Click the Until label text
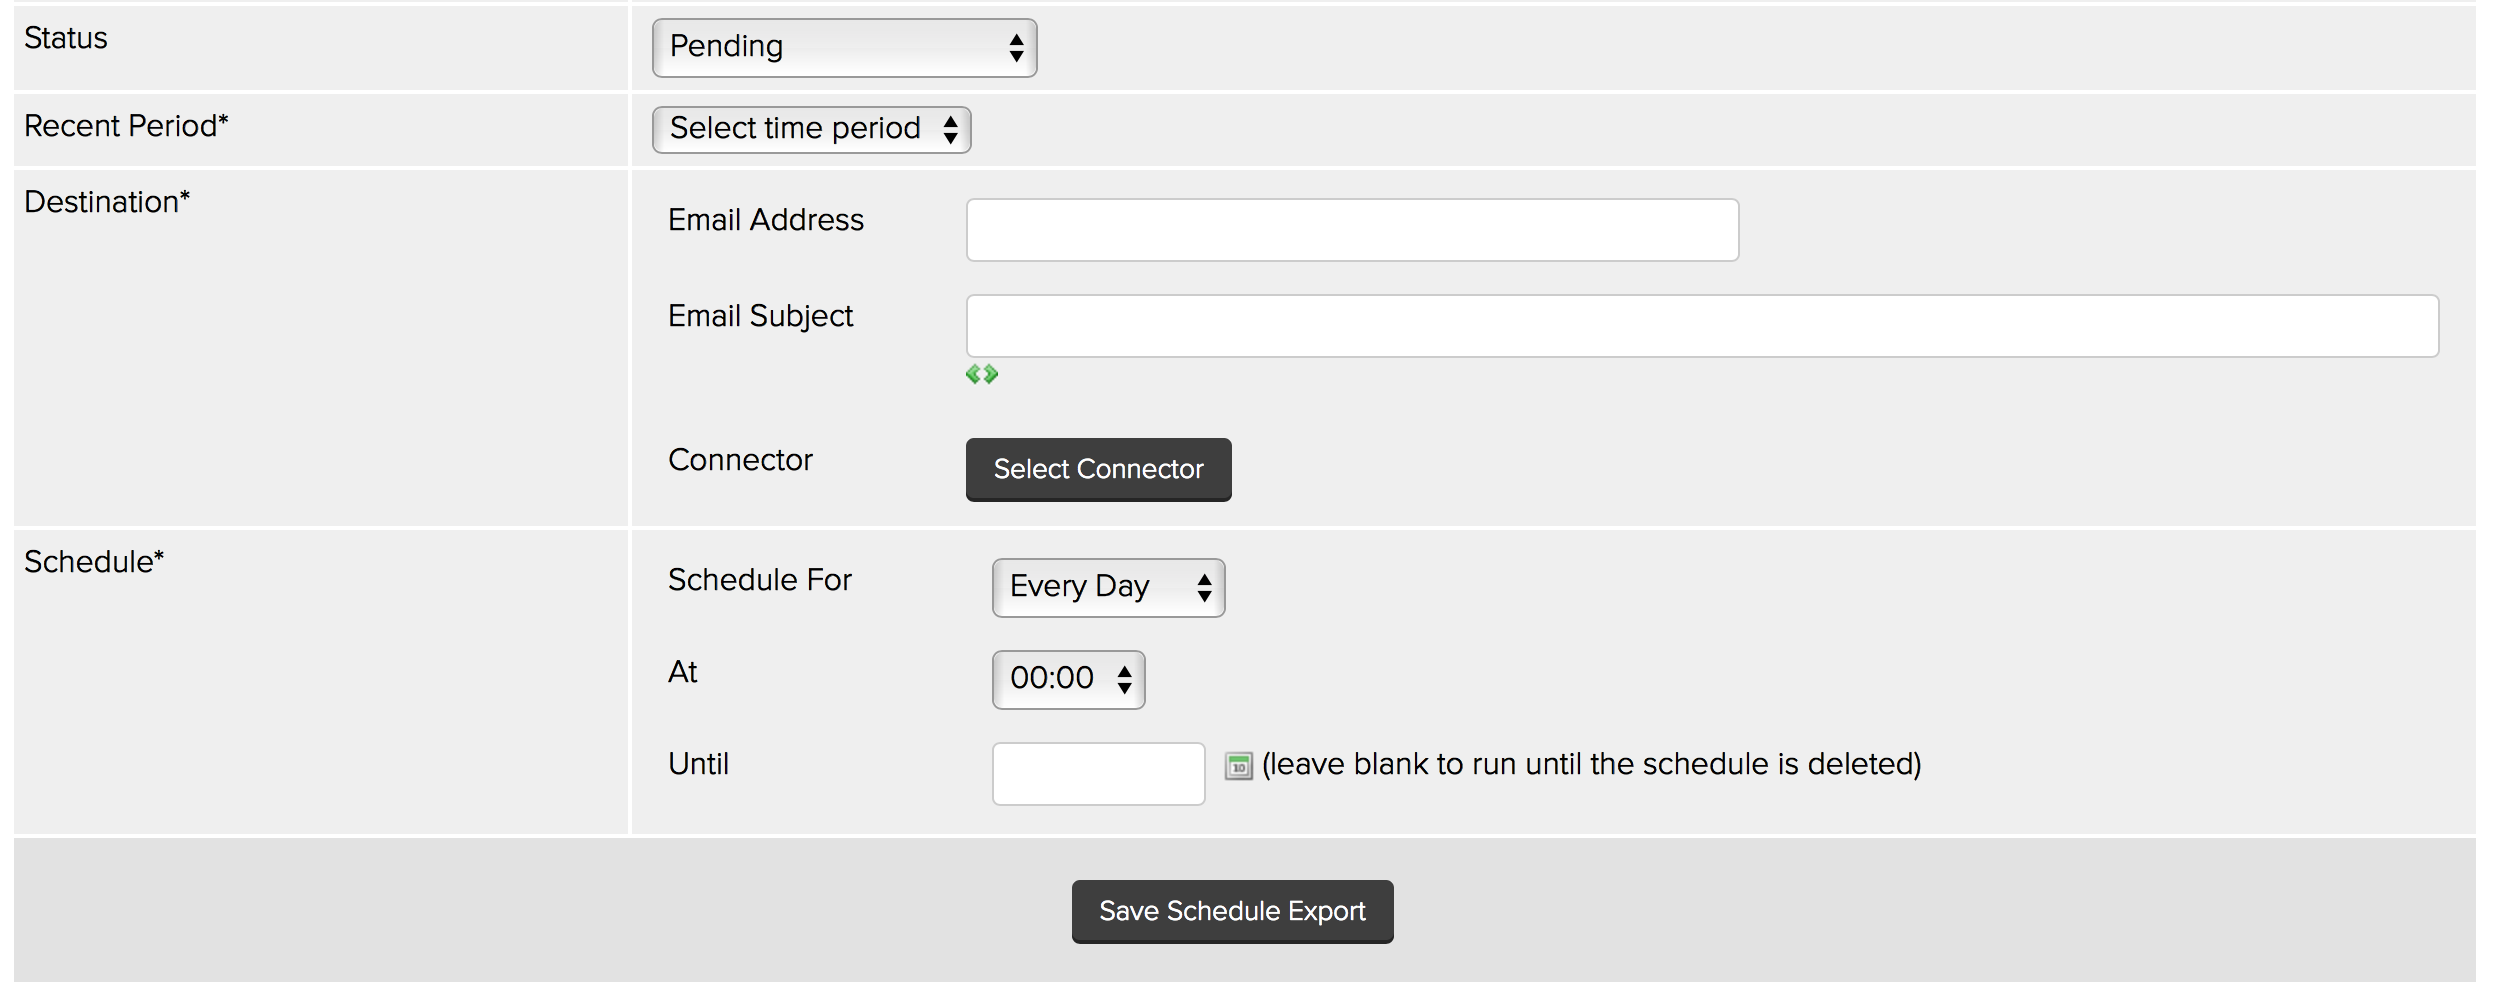Viewport: 2498px width, 1006px height. [x=698, y=764]
